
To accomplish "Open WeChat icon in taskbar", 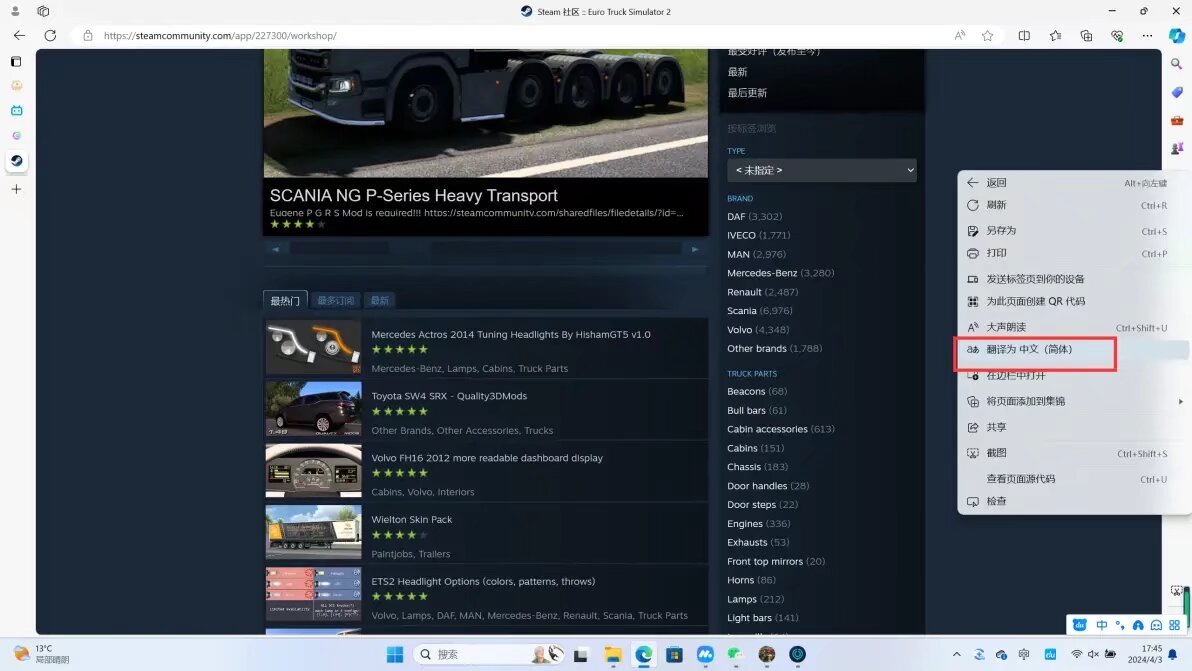I will click(x=735, y=654).
